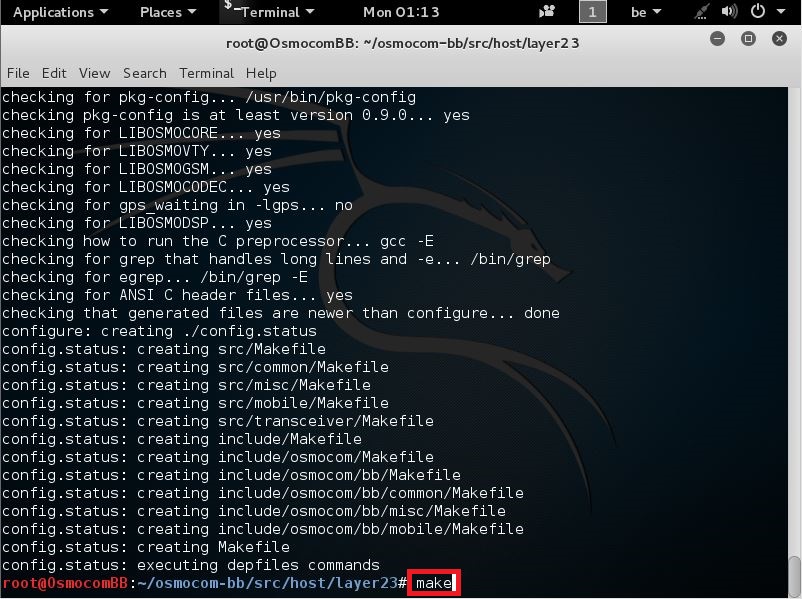Open the Terminal app menu in the top bar
The width and height of the screenshot is (802, 599).
tap(270, 12)
